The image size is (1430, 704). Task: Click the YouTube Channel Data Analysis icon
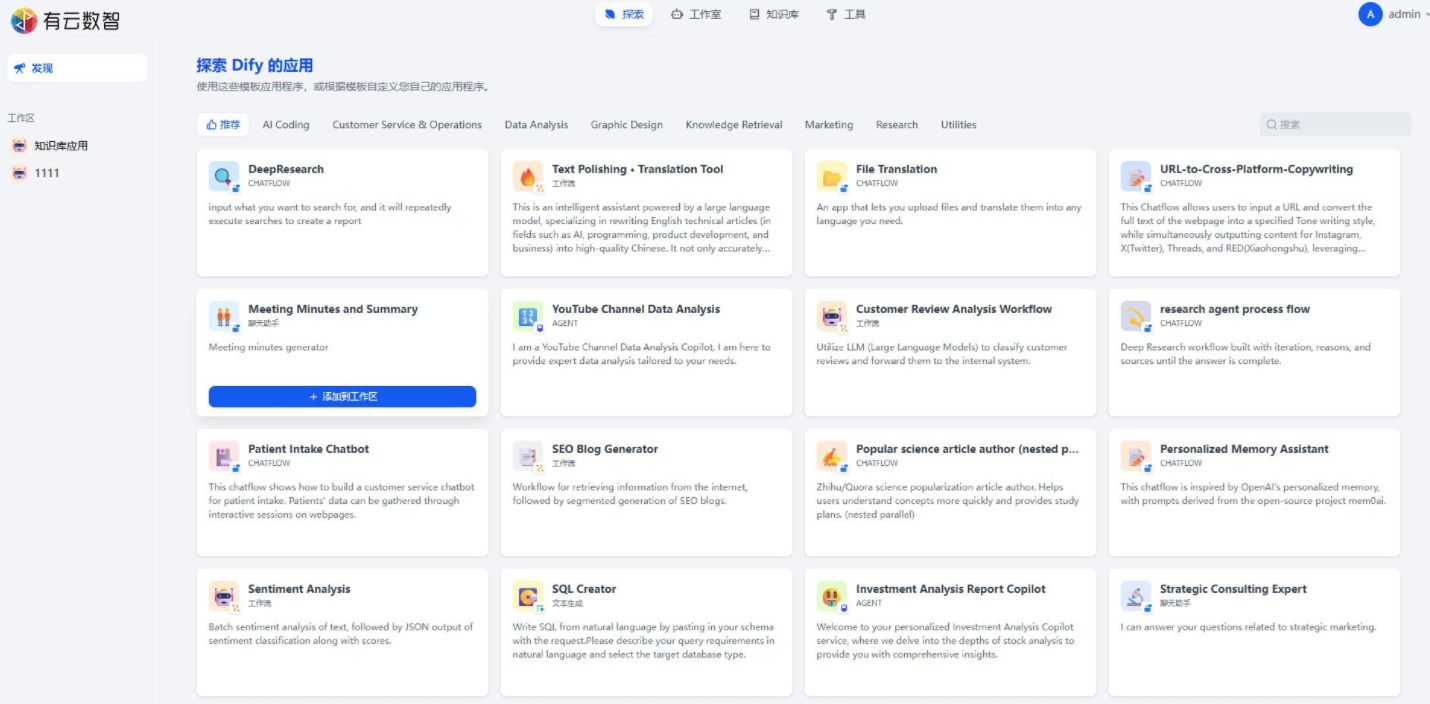(528, 317)
